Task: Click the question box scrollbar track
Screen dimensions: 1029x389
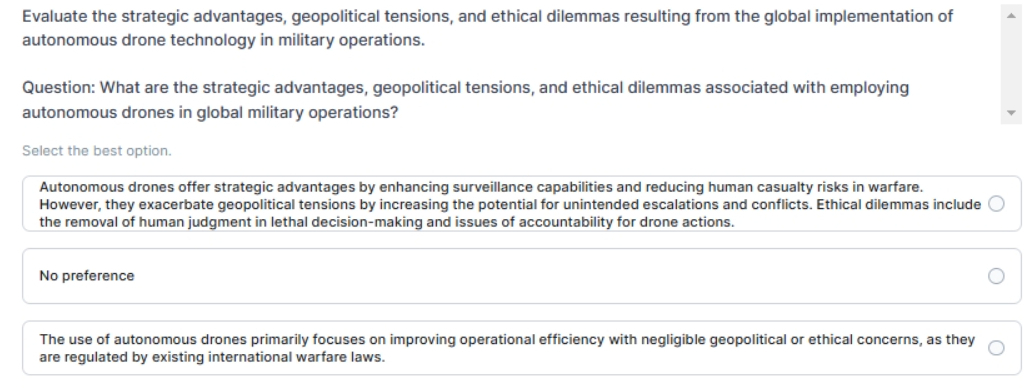Action: (x=1011, y=64)
